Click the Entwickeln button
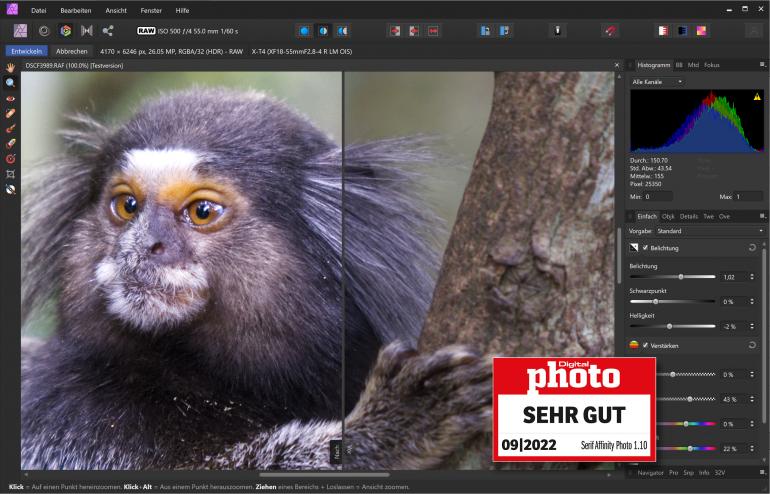Image resolution: width=770 pixels, height=494 pixels. click(27, 51)
